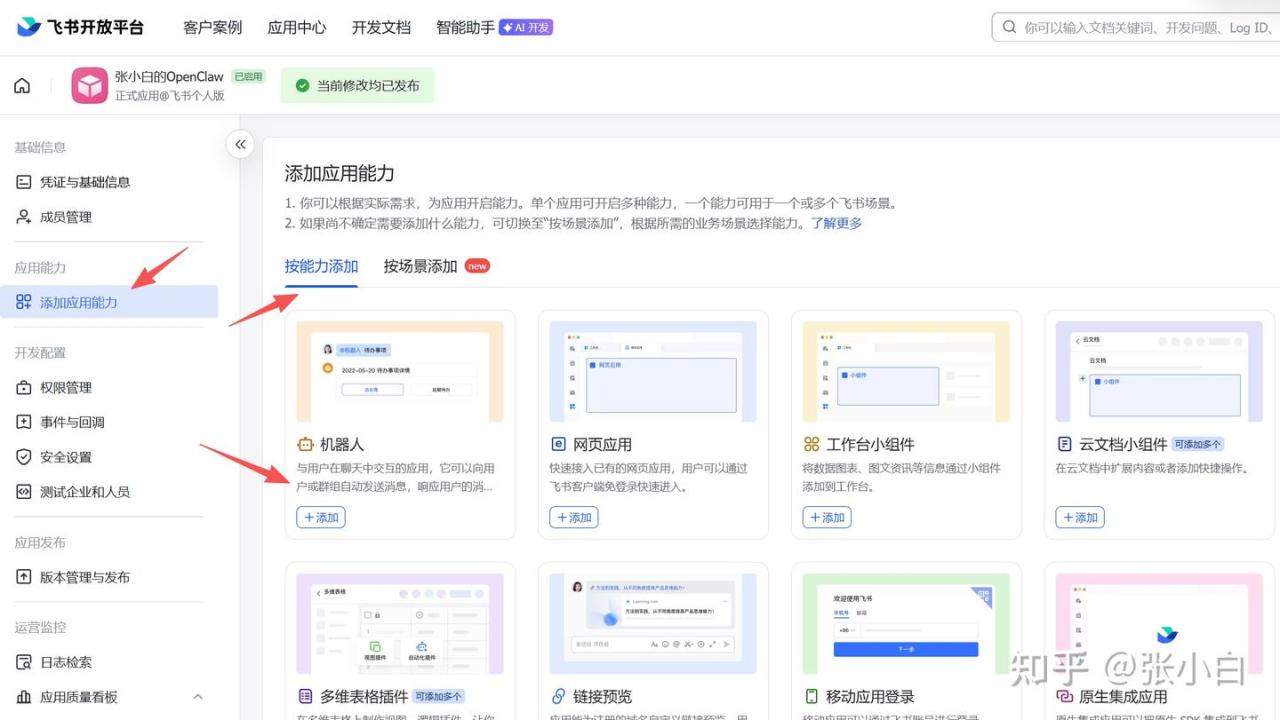
Task: Open 日志检索 in the sidebar
Action: tap(65, 662)
